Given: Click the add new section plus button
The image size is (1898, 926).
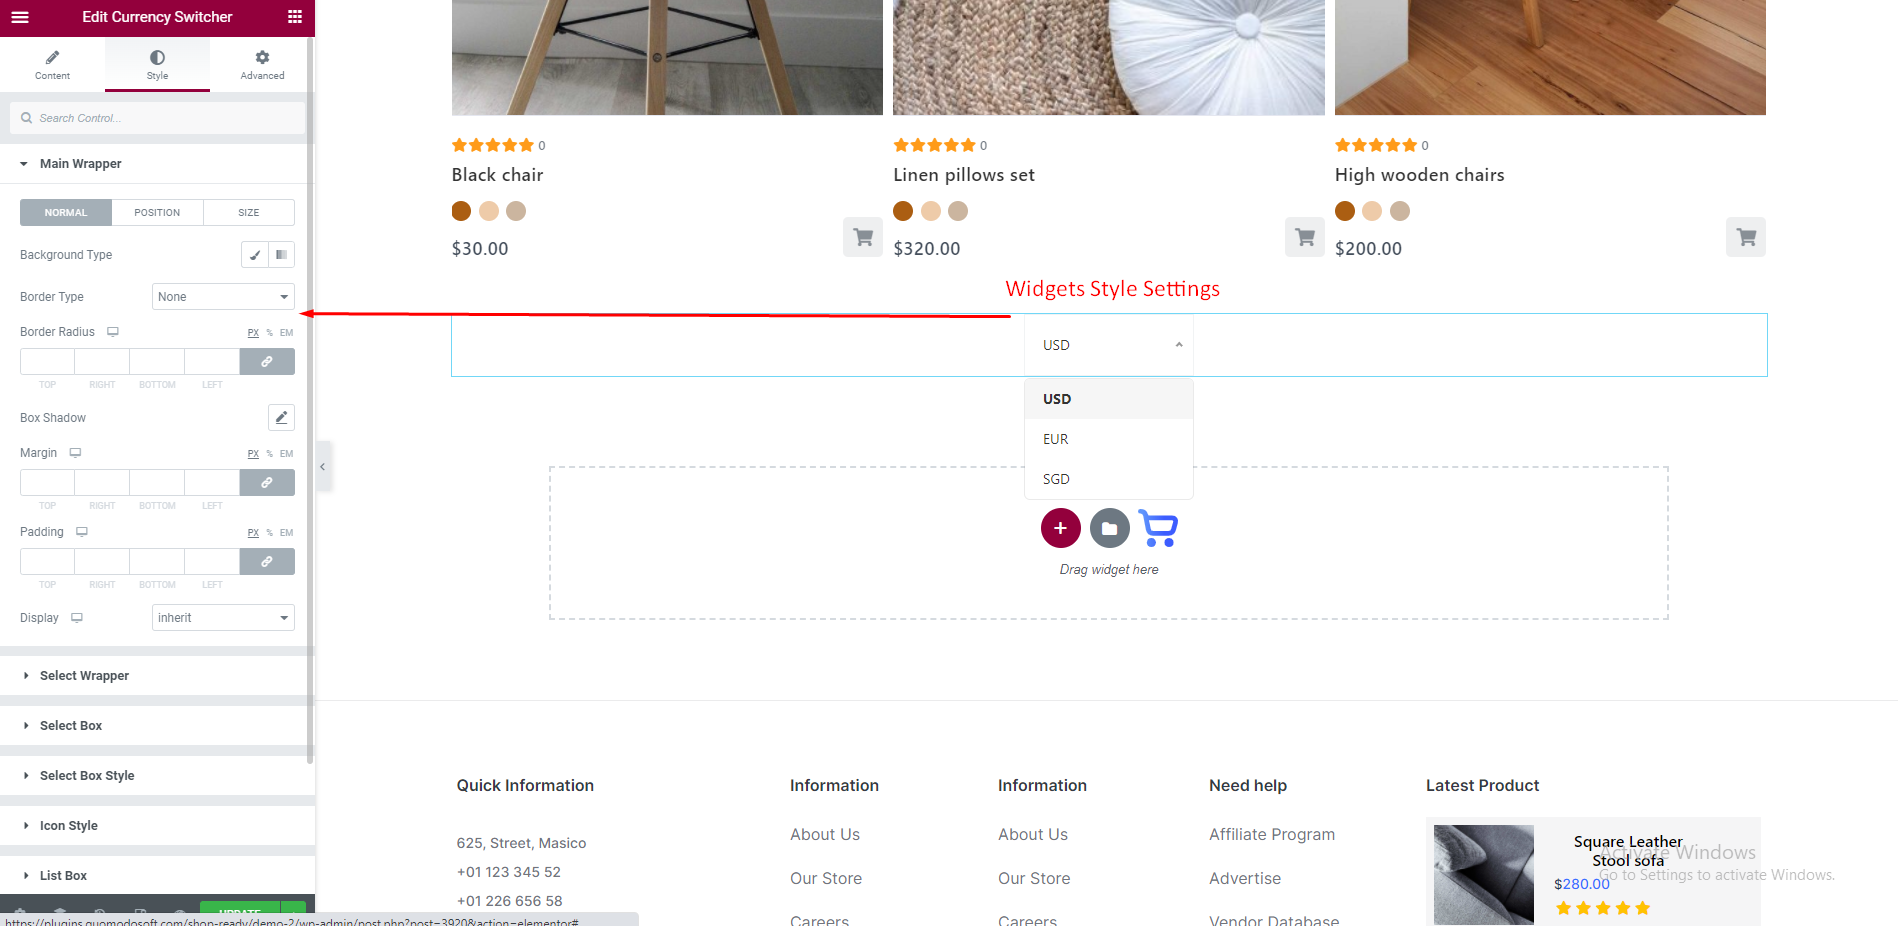Looking at the screenshot, I should click(1060, 528).
